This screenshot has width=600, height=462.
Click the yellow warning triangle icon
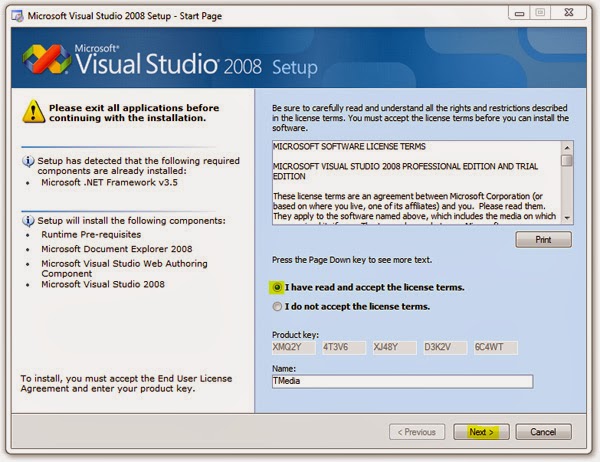(34, 111)
